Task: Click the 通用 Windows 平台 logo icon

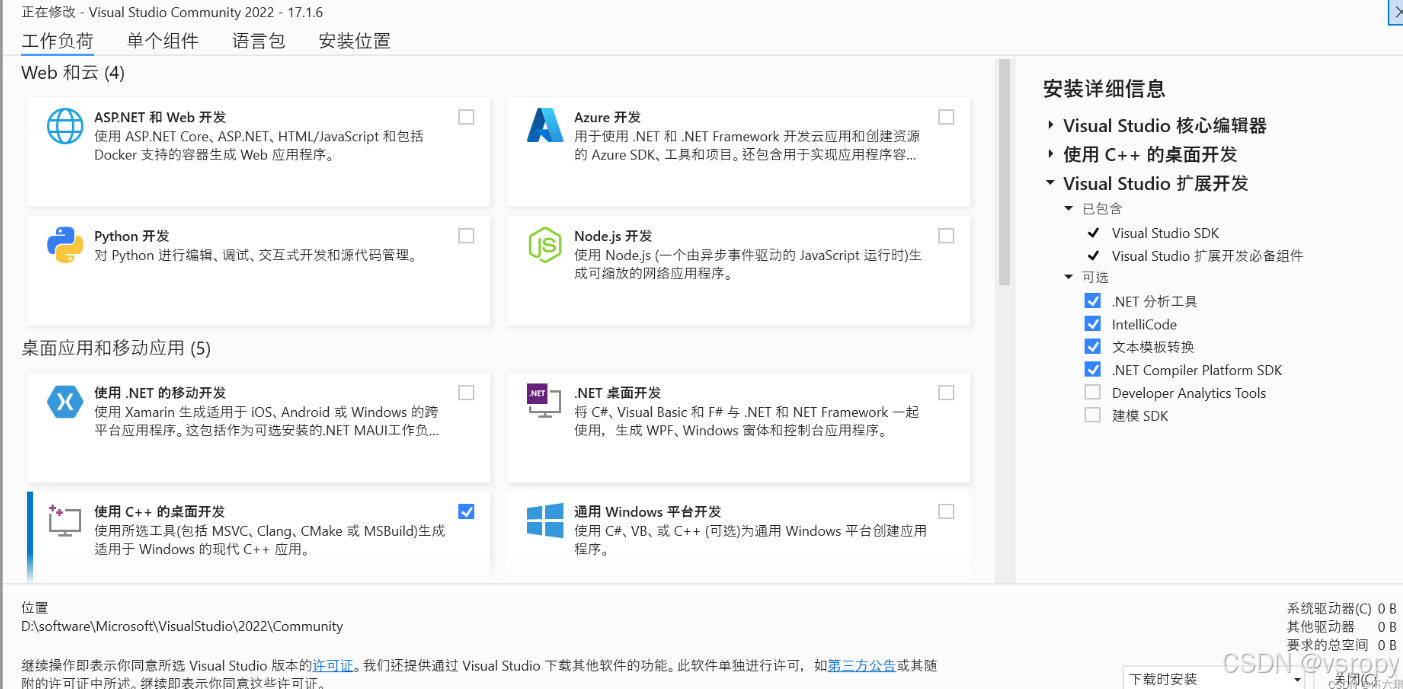Action: point(545,520)
